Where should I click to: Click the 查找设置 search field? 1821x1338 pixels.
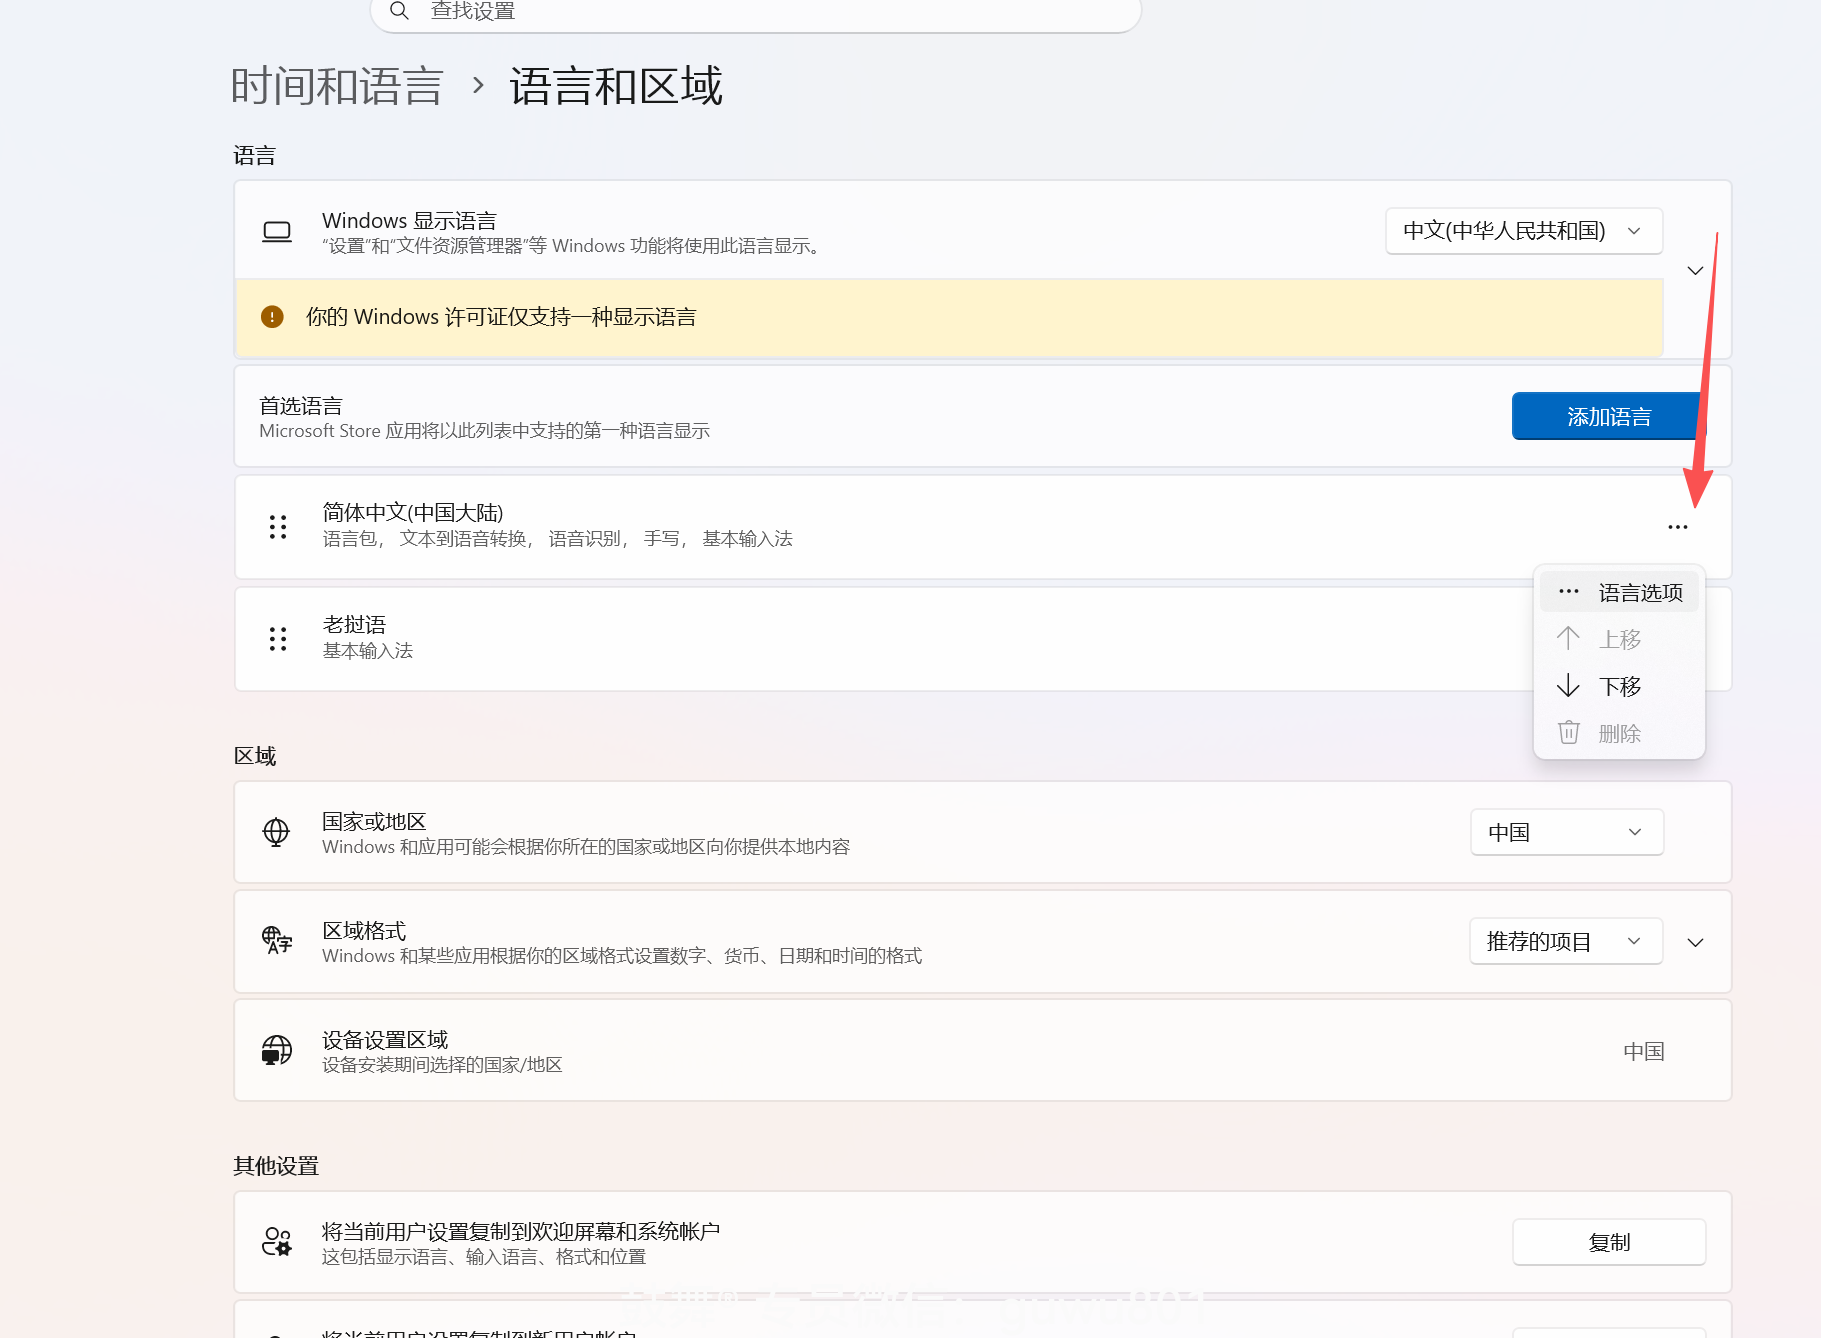pos(756,13)
